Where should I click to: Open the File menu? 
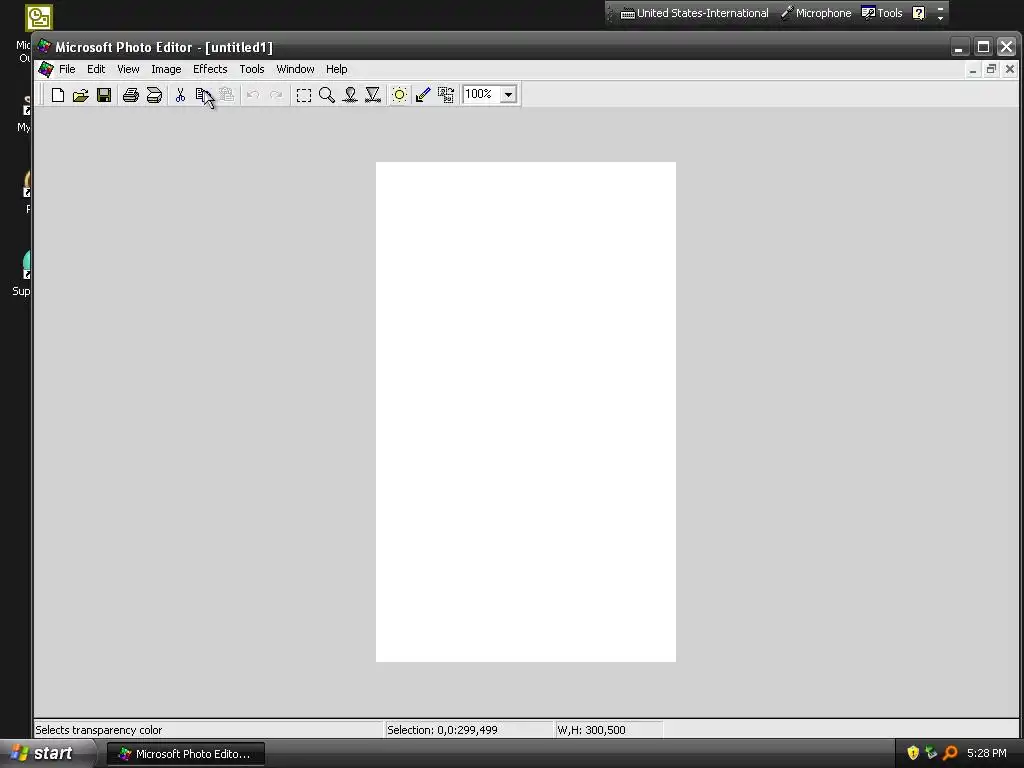pos(67,69)
